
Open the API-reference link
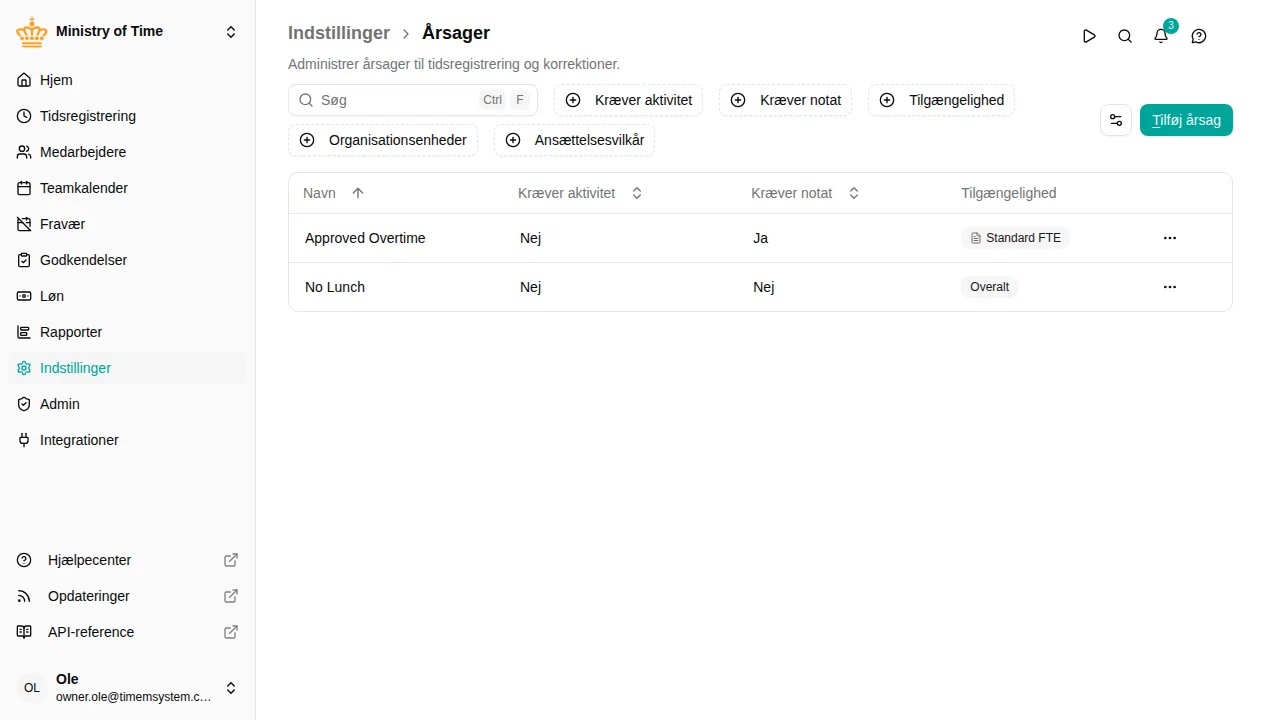(x=127, y=632)
